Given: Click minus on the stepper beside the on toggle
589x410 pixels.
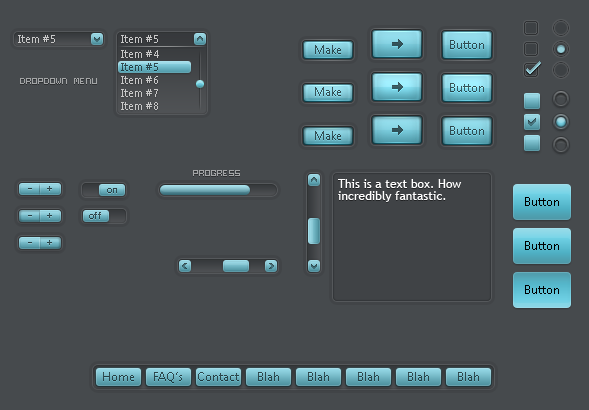Looking at the screenshot, I should click(x=30, y=189).
